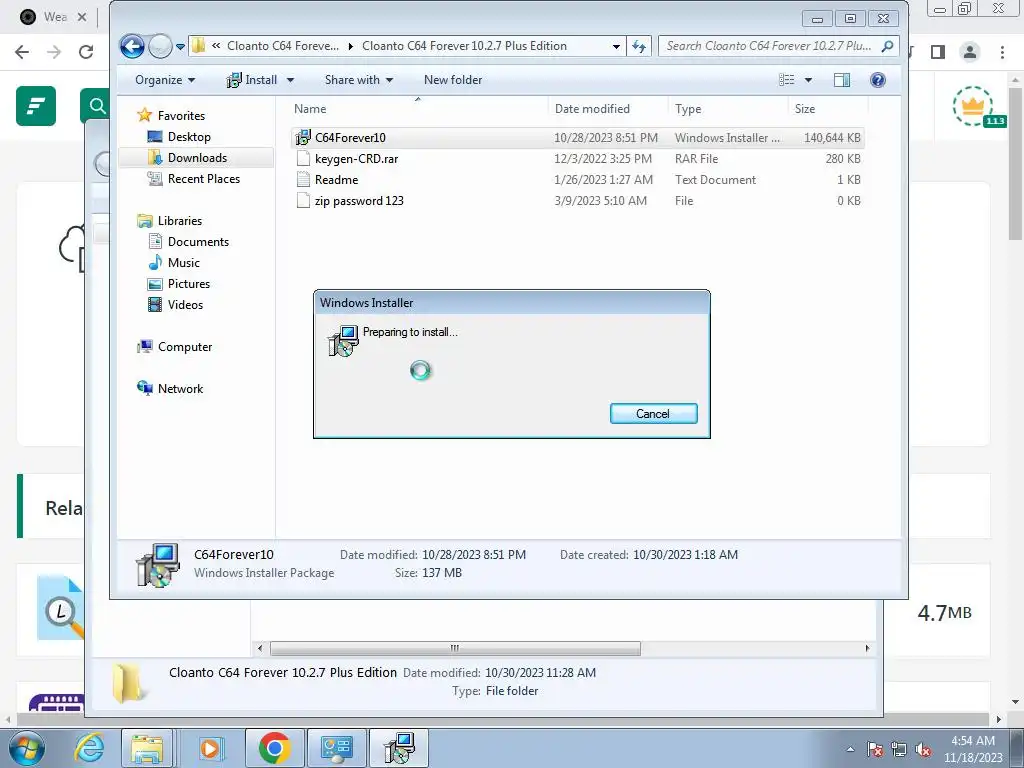The width and height of the screenshot is (1024, 768).
Task: Open Chrome three-dot menu
Action: tap(1002, 52)
